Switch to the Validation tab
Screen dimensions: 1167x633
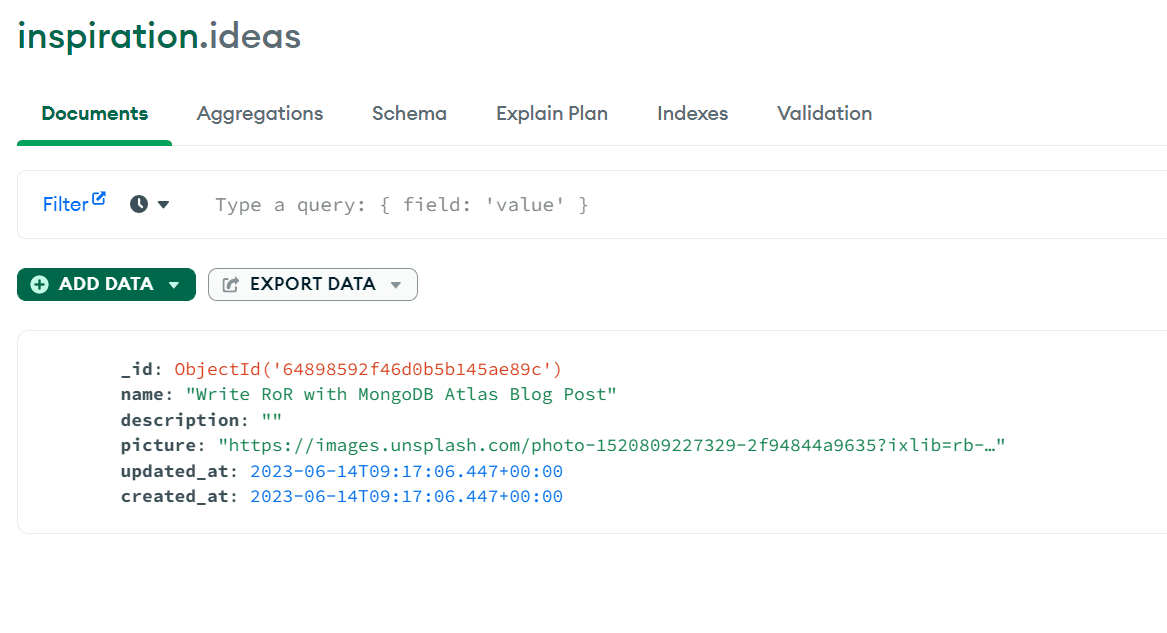(824, 113)
